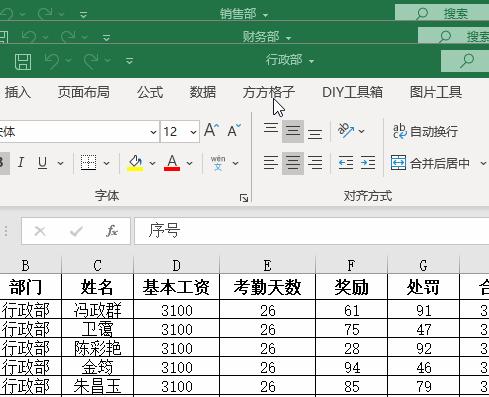Screen dimensions: 489x397
Task: Decrease font size with small A icon
Action: [234, 130]
